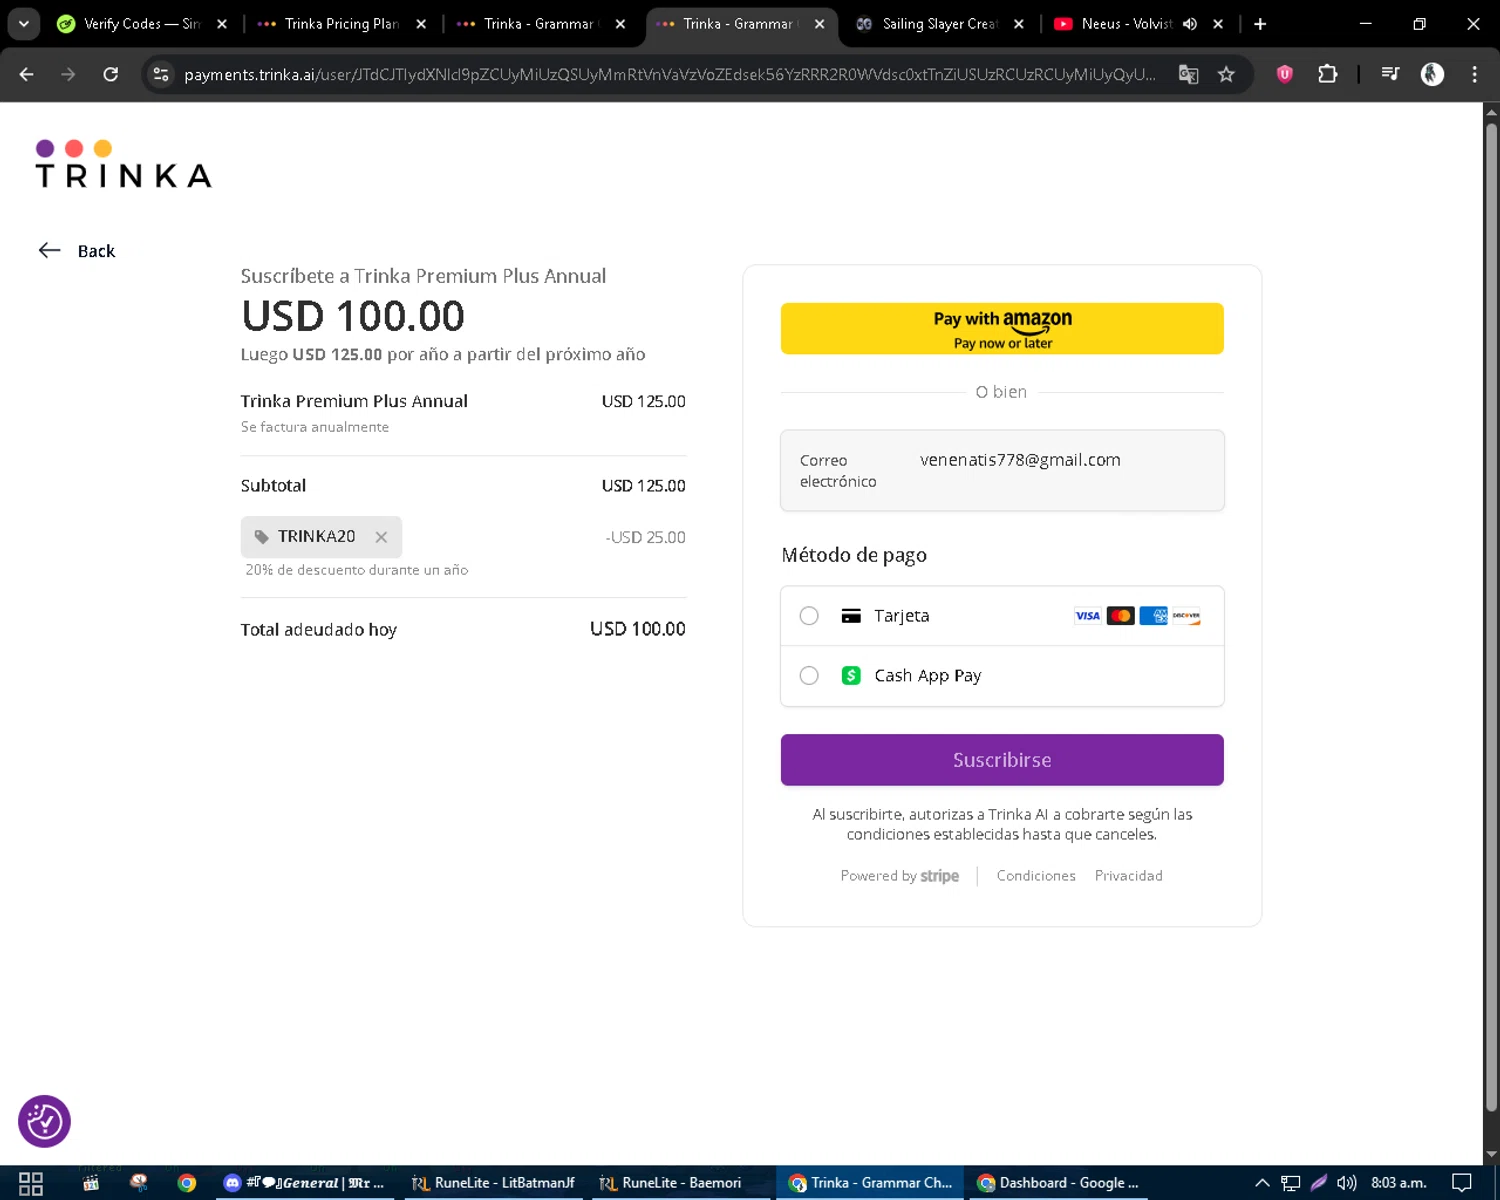Viewport: 1500px width, 1200px height.
Task: Open the Chrome three-dot menu
Action: pyautogui.click(x=1474, y=74)
